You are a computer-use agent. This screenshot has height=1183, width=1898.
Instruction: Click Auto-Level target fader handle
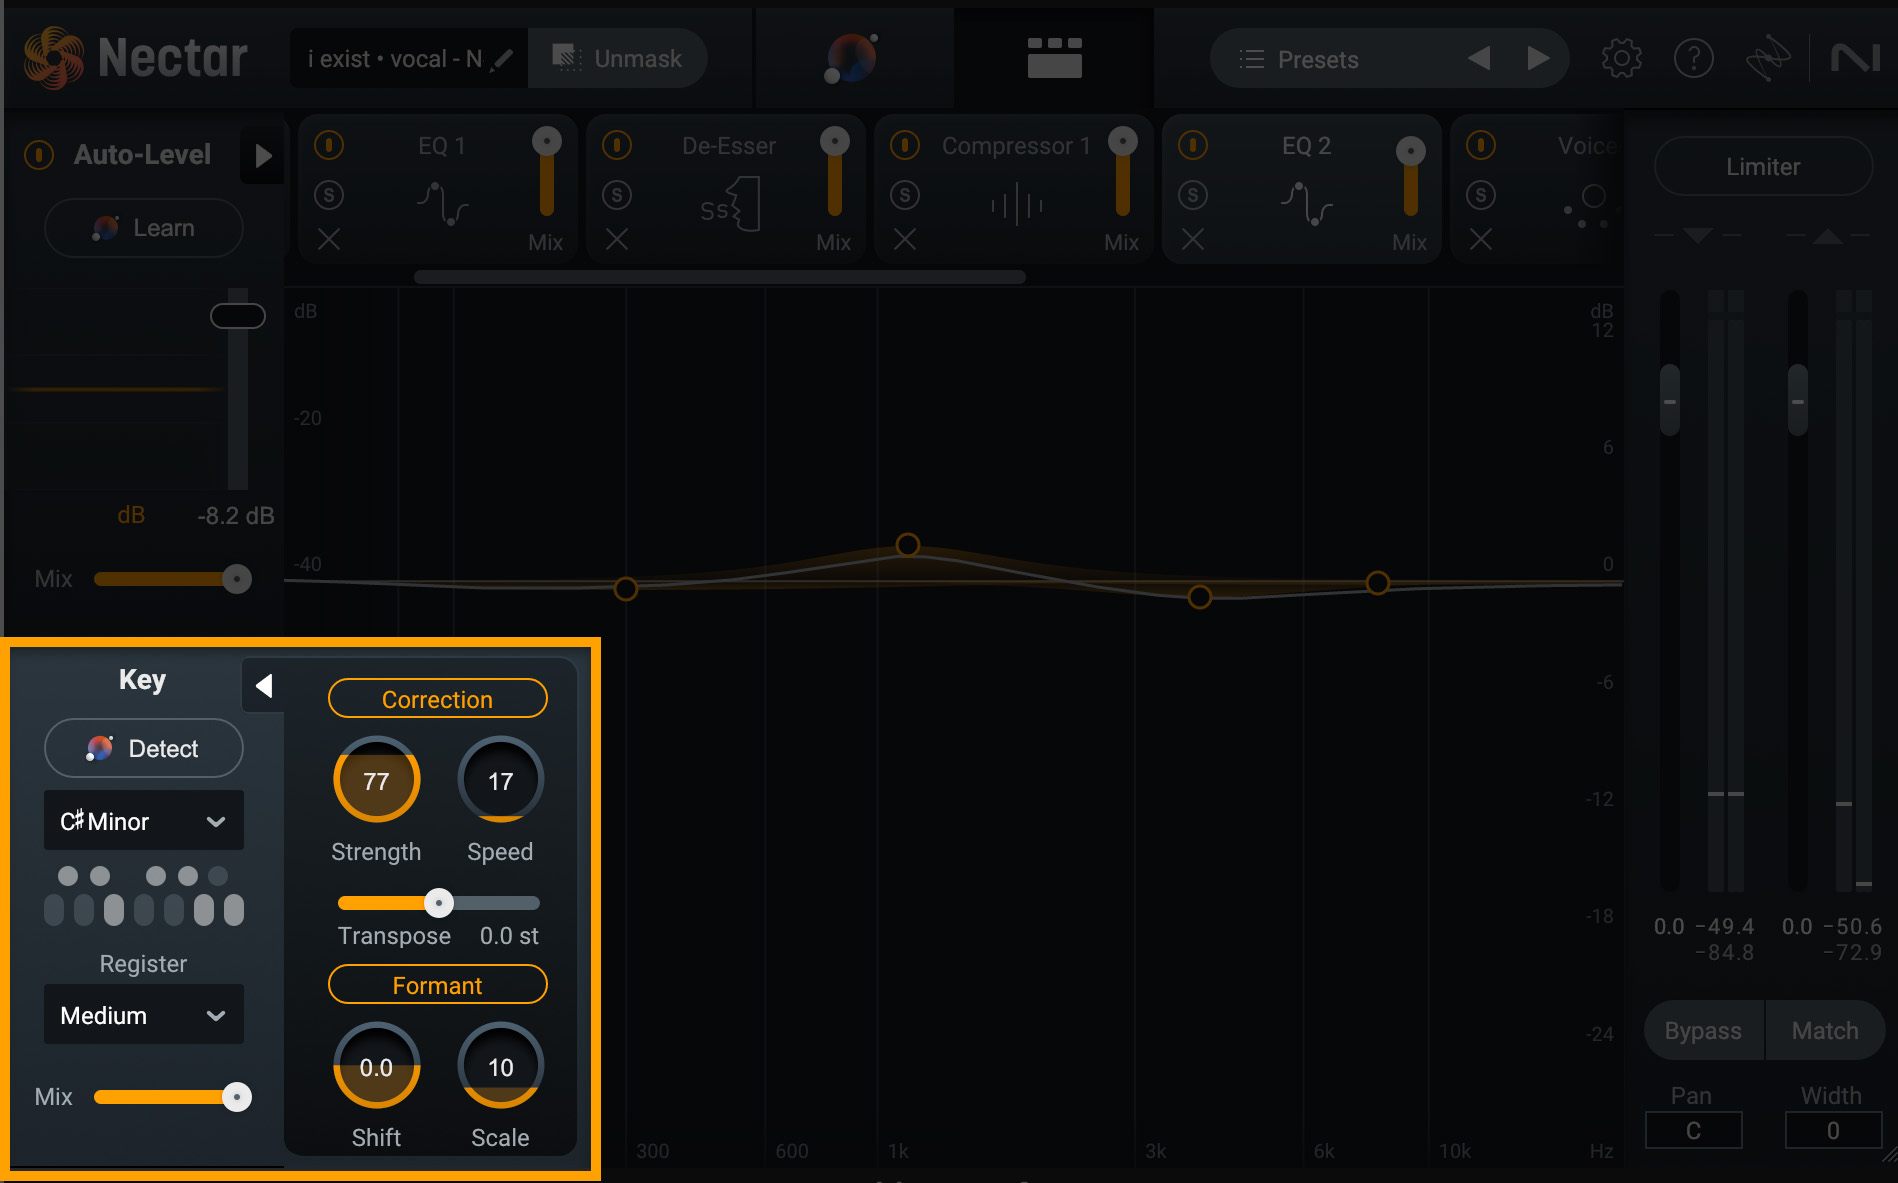[x=238, y=316]
